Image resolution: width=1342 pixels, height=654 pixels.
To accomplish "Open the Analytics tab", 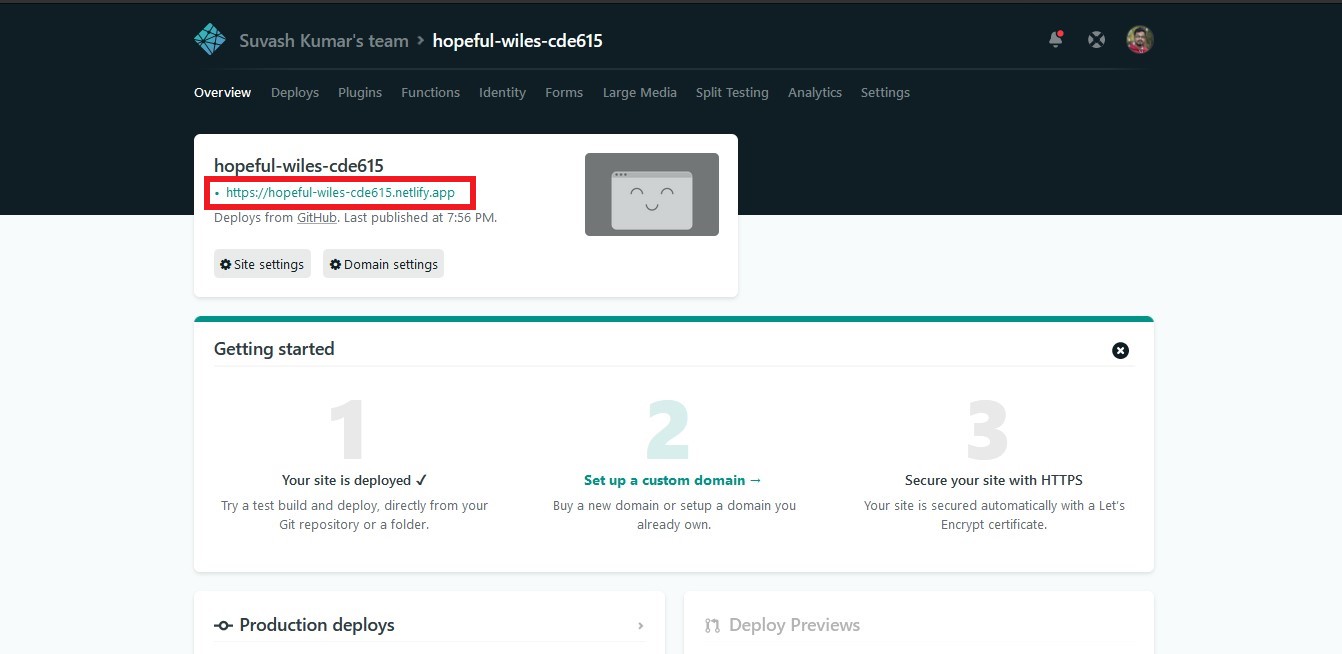I will coord(815,92).
